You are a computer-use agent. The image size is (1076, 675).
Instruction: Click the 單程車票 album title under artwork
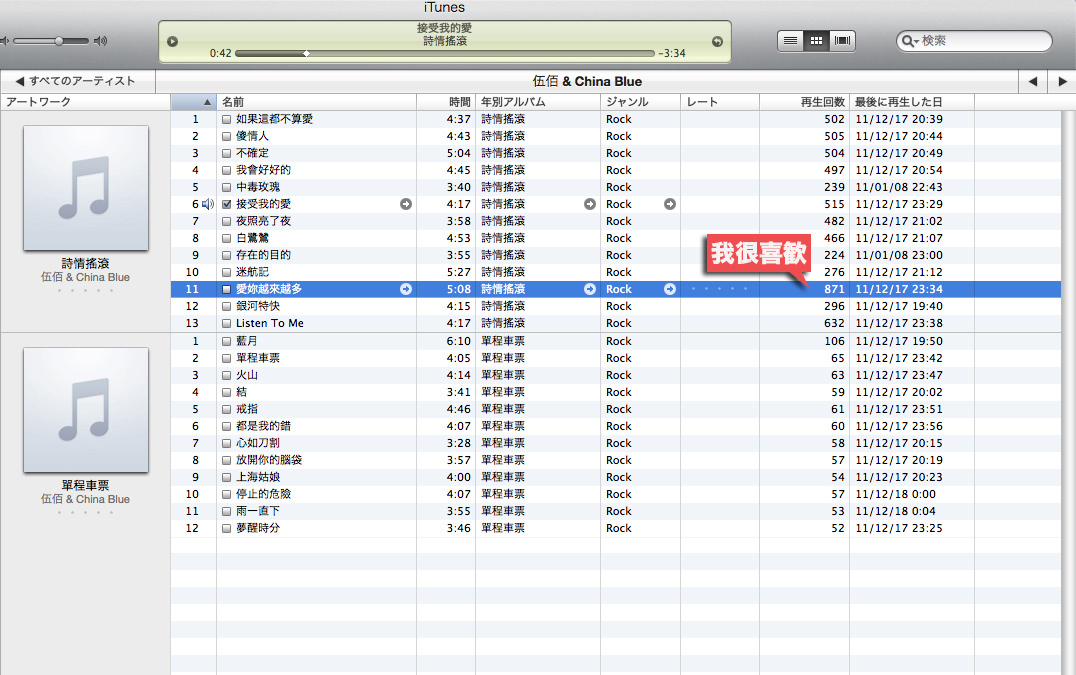pyautogui.click(x=85, y=486)
